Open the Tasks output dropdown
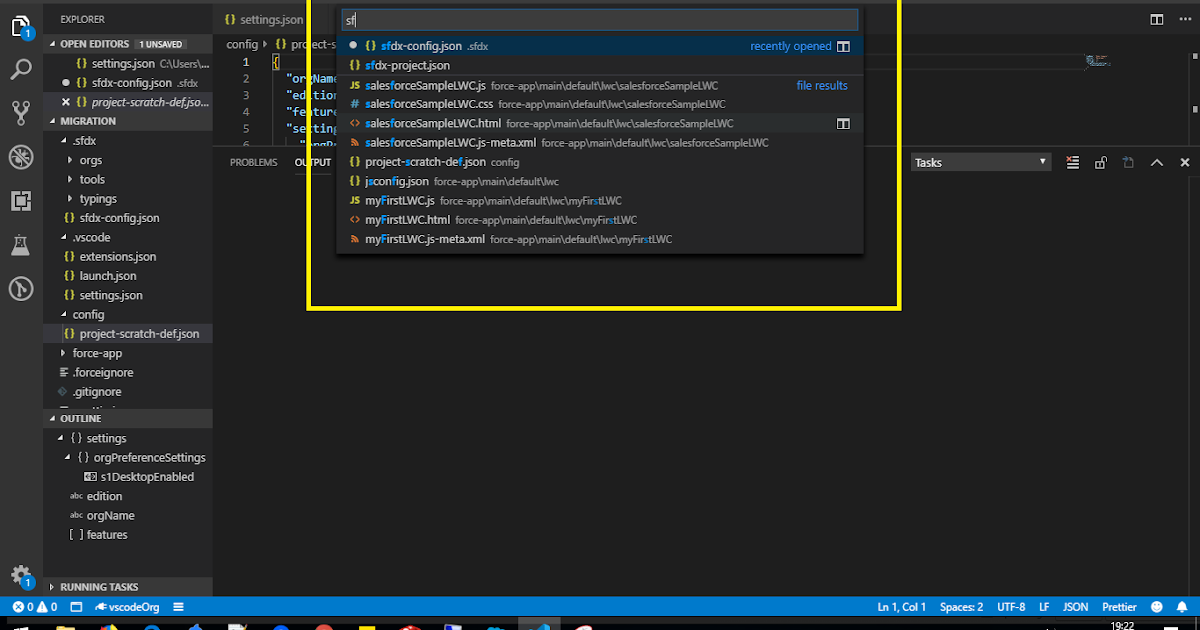Image resolution: width=1200 pixels, height=630 pixels. (x=980, y=161)
